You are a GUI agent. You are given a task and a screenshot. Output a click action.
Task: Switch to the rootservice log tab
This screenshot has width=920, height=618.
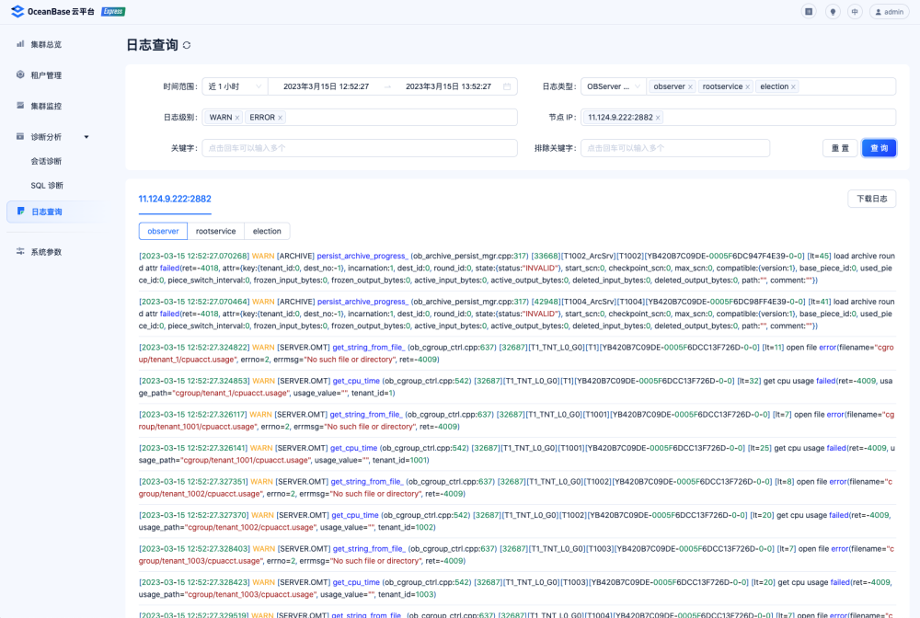click(216, 231)
